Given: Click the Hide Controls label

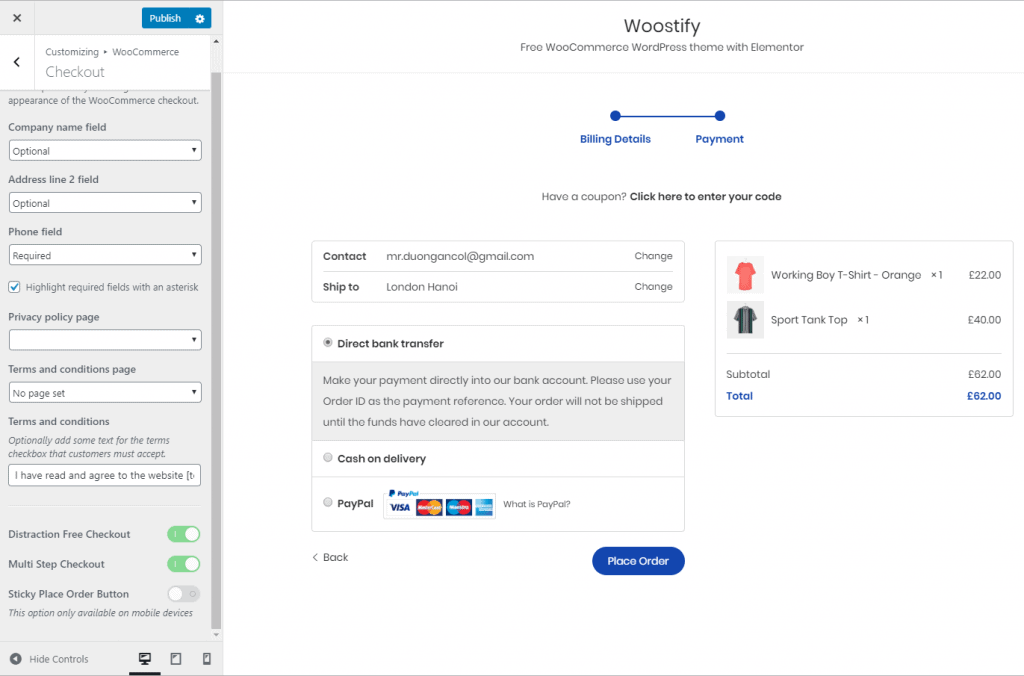Looking at the screenshot, I should click(x=59, y=659).
